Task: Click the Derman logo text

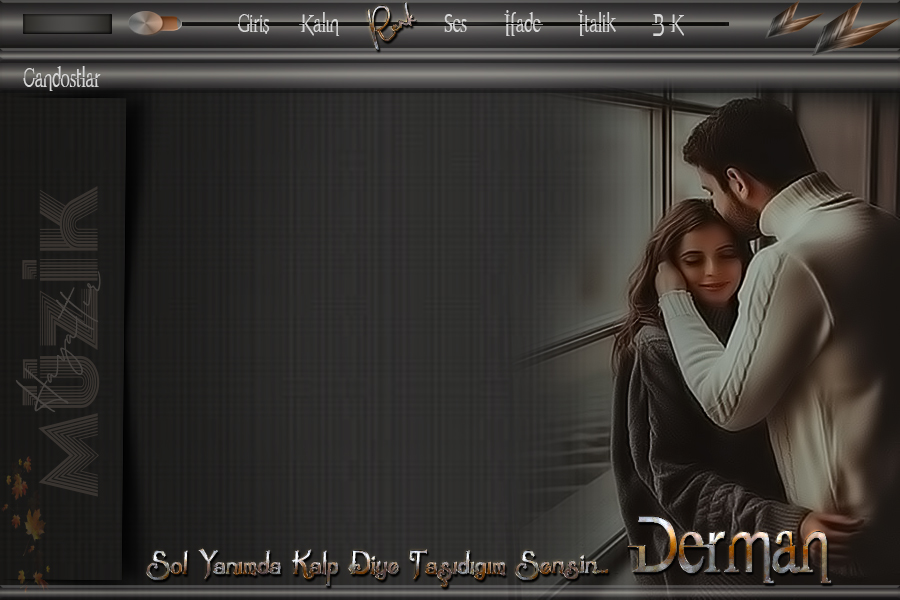Action: pos(731,548)
